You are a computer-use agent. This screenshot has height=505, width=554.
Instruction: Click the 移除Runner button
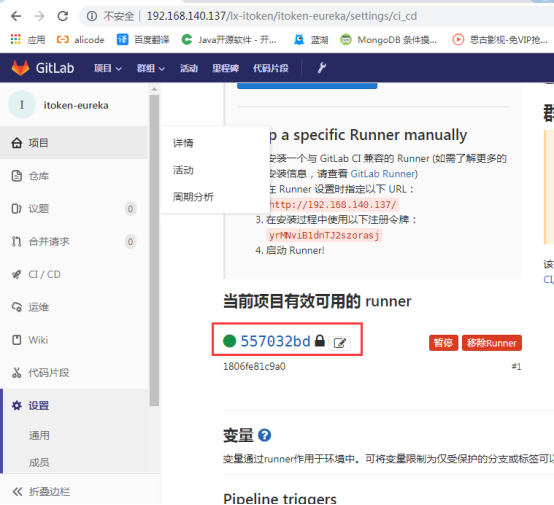pyautogui.click(x=491, y=343)
